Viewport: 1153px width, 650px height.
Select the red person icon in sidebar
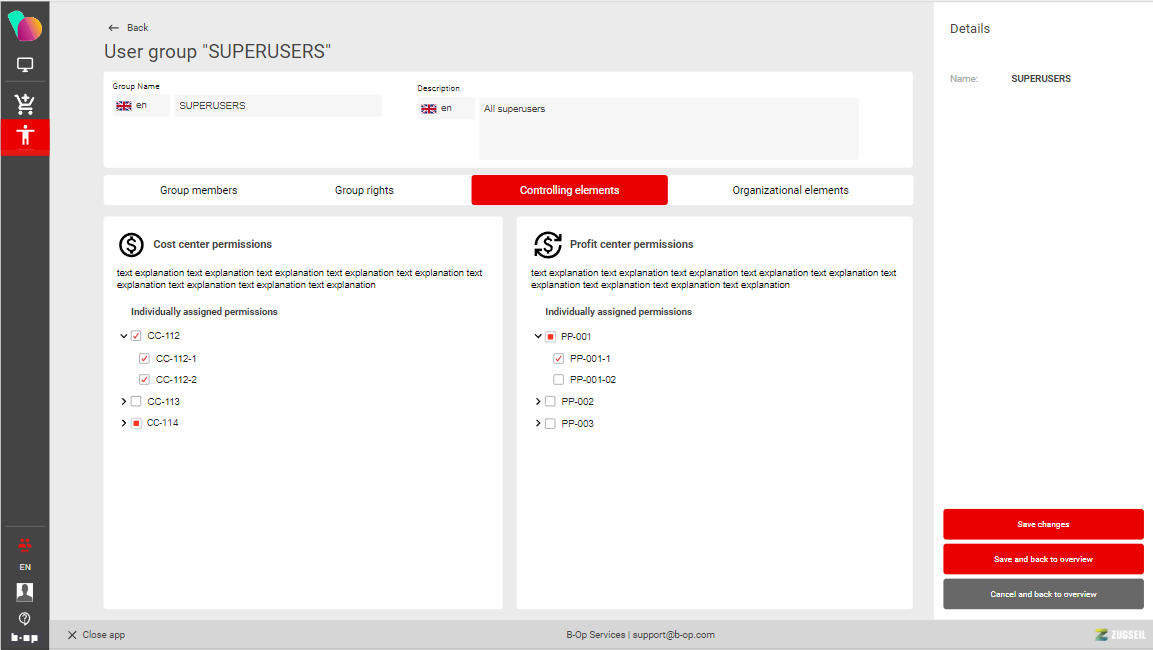(x=25, y=136)
